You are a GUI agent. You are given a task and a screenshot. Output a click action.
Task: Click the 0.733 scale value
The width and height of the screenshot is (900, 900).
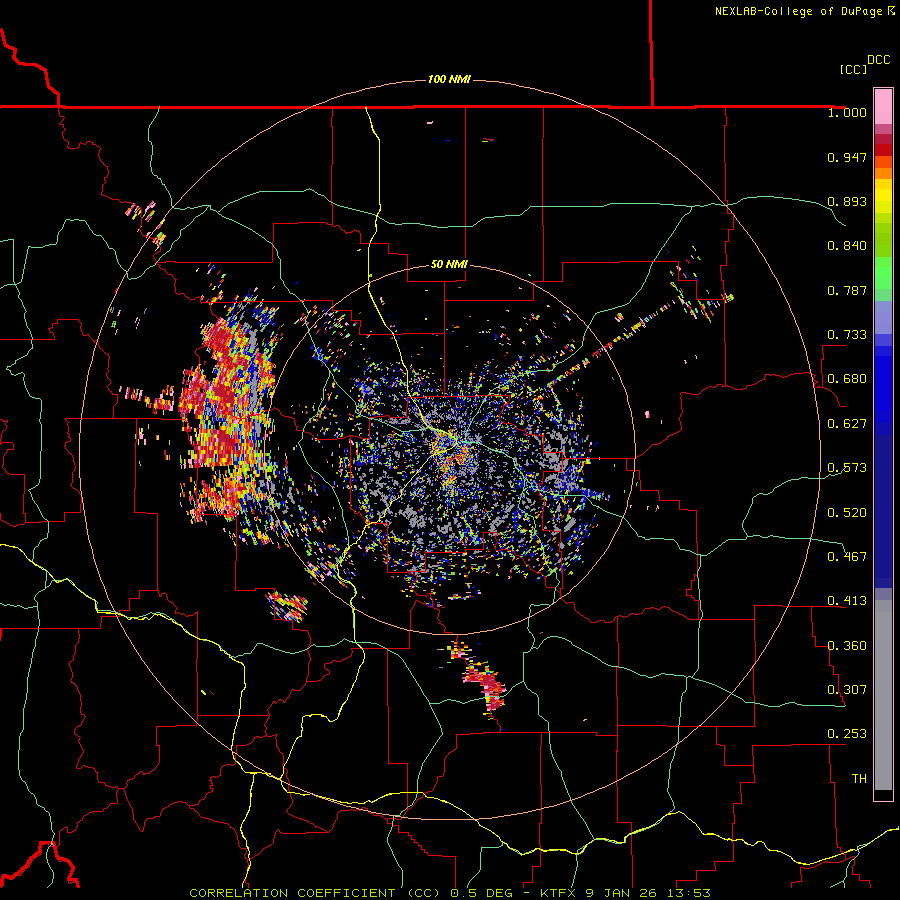[847, 335]
